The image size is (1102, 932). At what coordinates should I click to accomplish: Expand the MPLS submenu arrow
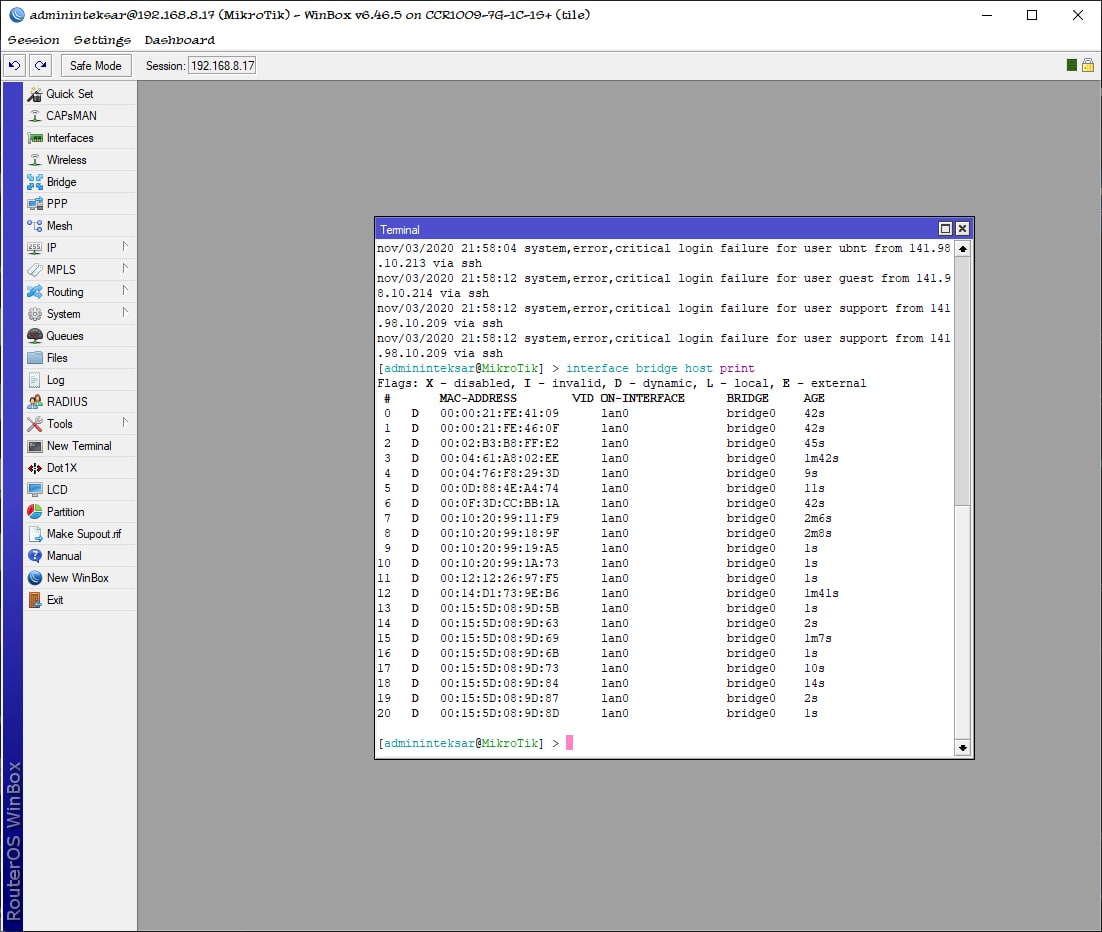tap(125, 268)
